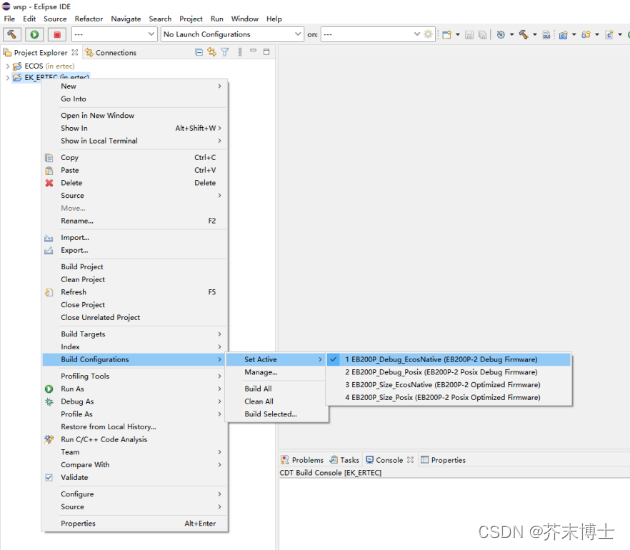Click the build configuration toolbar icon

[x=501, y=35]
